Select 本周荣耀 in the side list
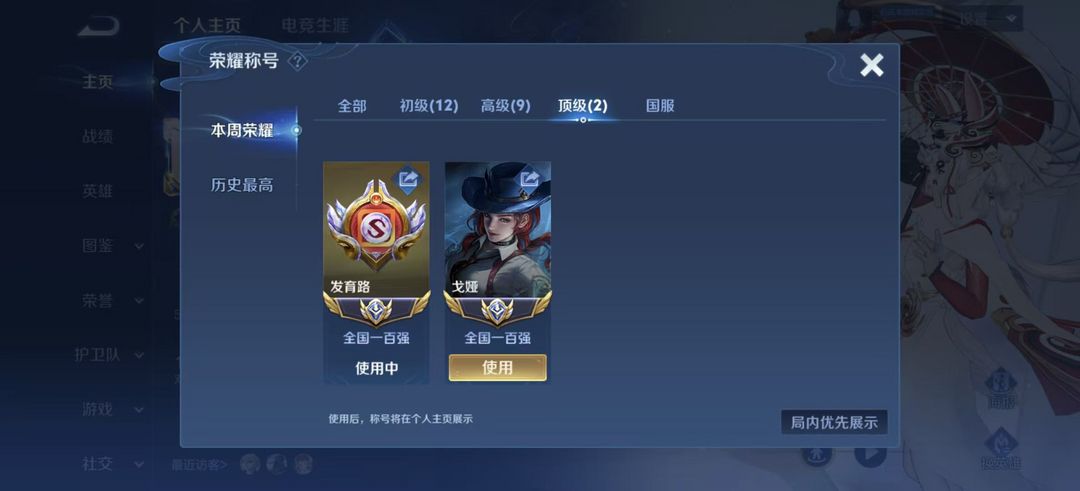The image size is (1080, 491). (x=242, y=130)
